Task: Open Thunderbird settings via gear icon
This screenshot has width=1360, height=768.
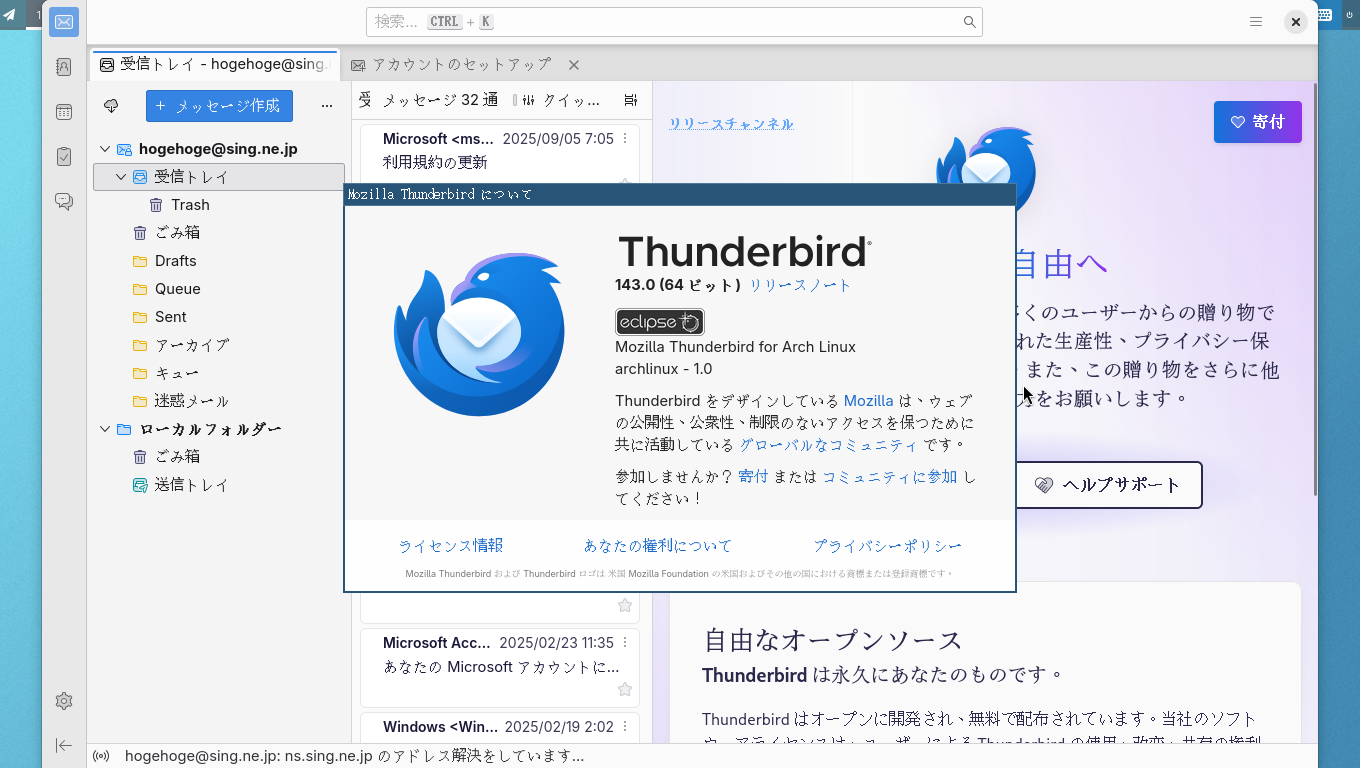Action: click(64, 701)
